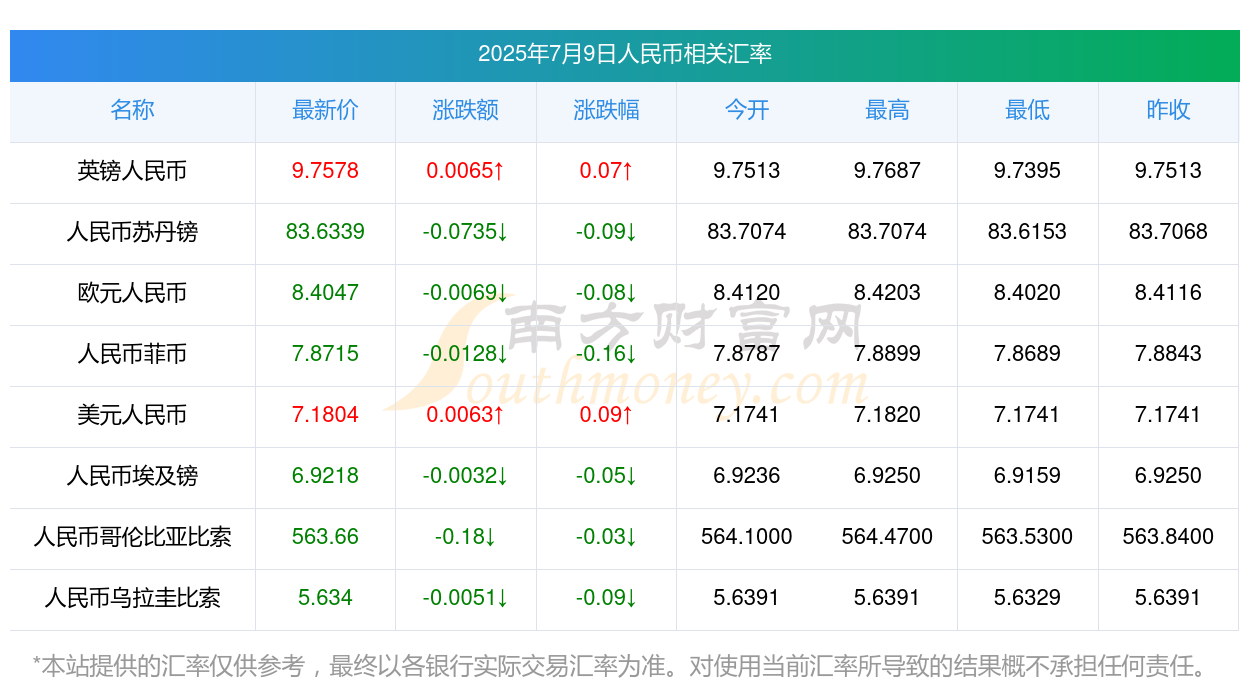Image resolution: width=1250 pixels, height=698 pixels.
Task: Click latest price 563.66
Action: pyautogui.click(x=325, y=537)
